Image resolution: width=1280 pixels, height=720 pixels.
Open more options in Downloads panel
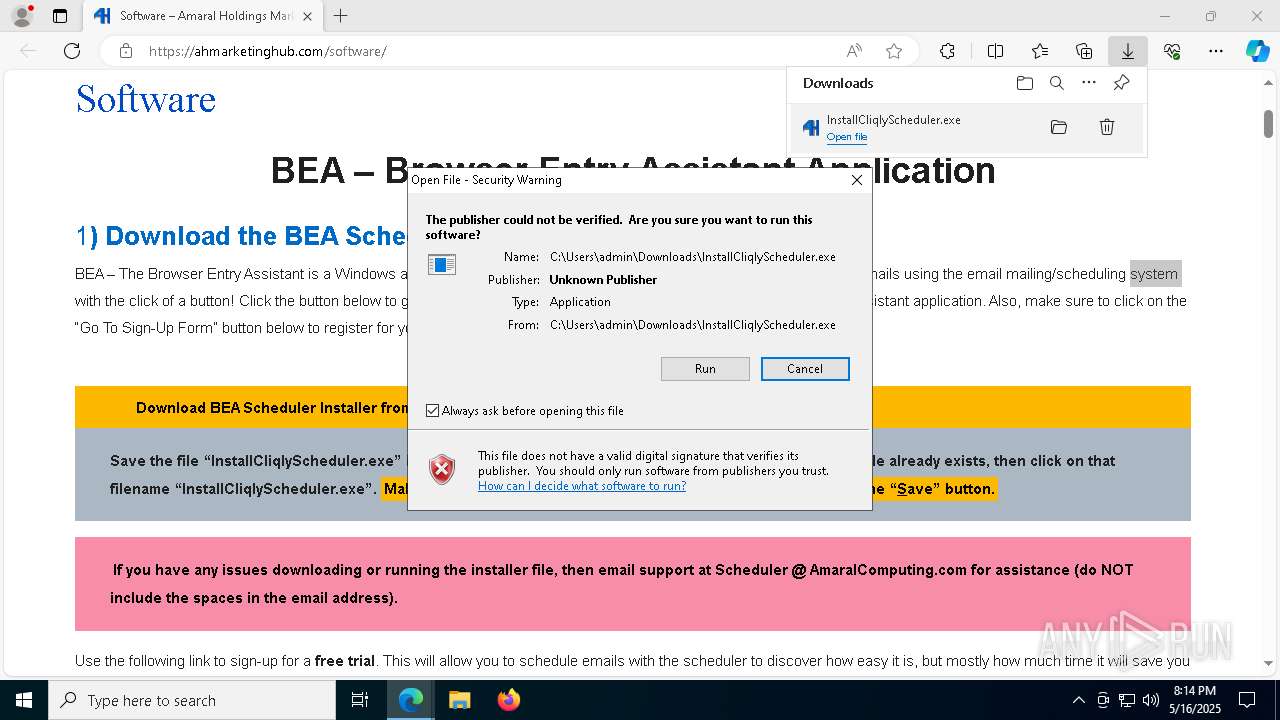tap(1089, 83)
